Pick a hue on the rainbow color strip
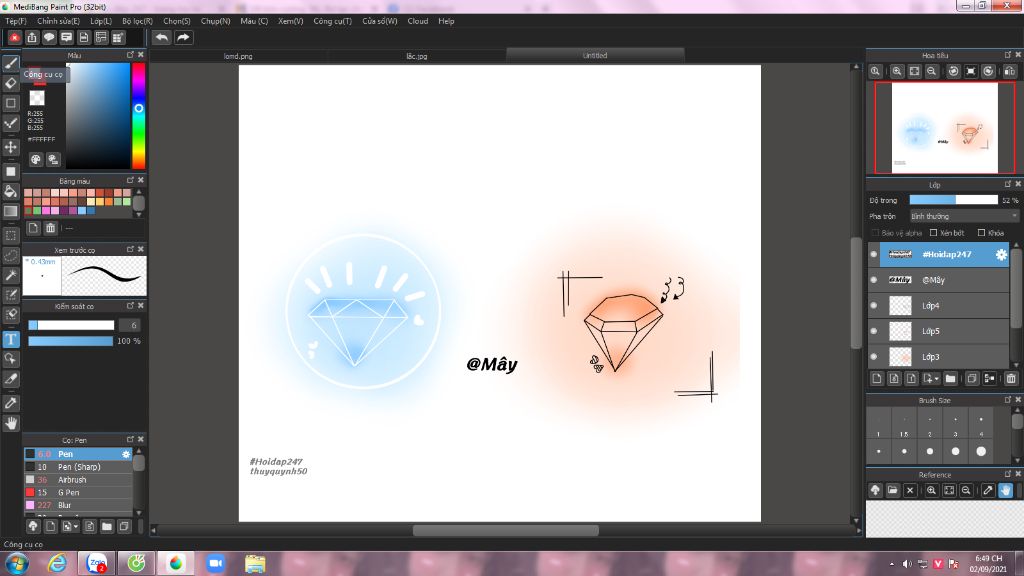The height and width of the screenshot is (576, 1024). click(138, 116)
